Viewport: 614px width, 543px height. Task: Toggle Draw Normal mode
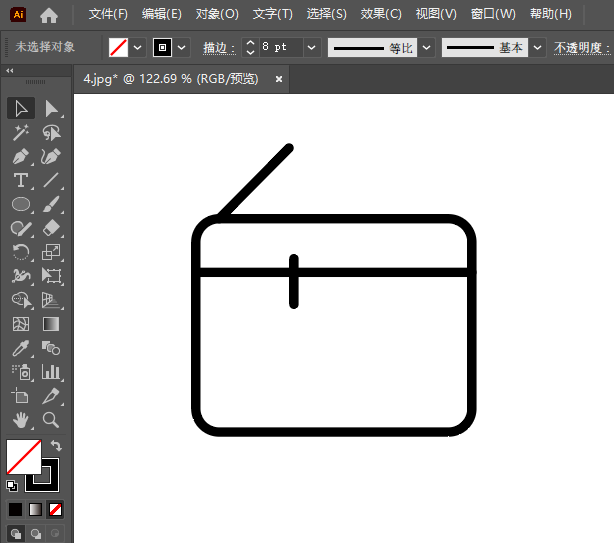(16, 533)
